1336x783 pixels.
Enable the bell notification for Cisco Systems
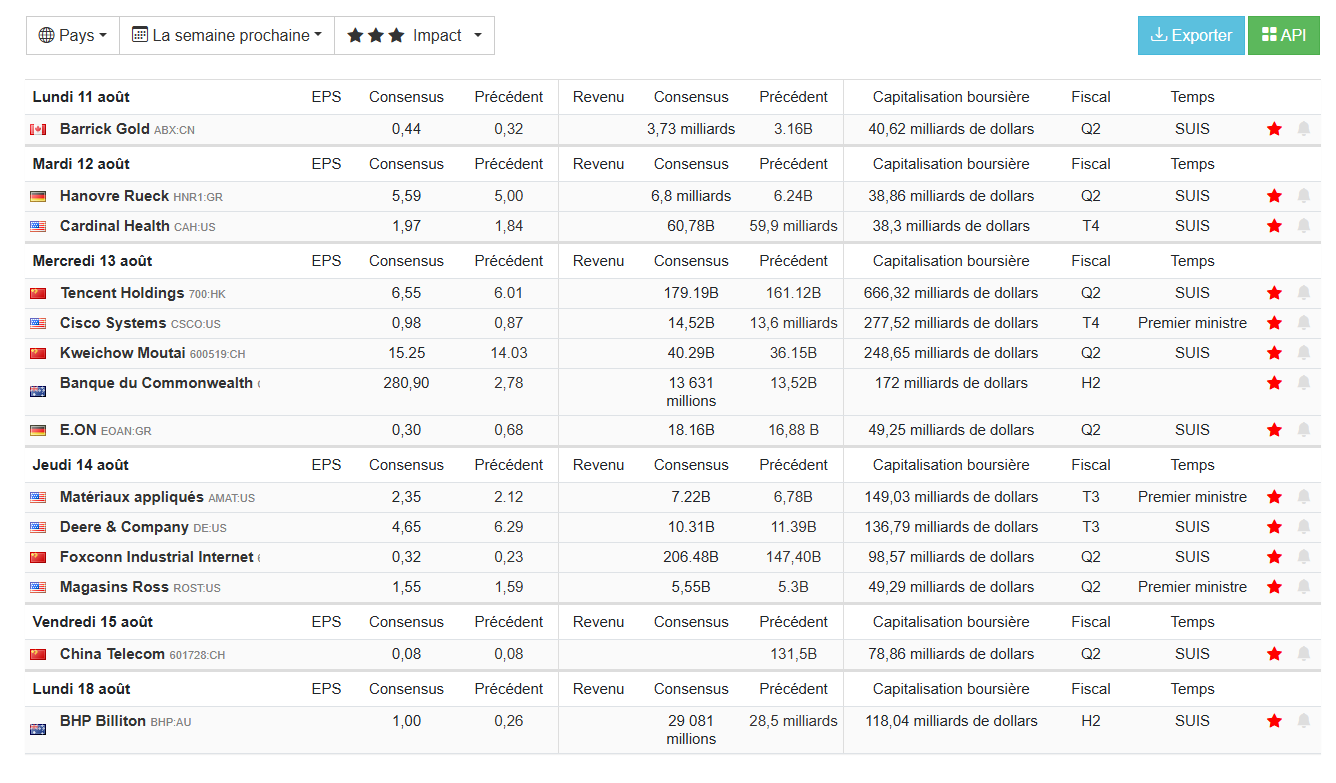pyautogui.click(x=1304, y=323)
